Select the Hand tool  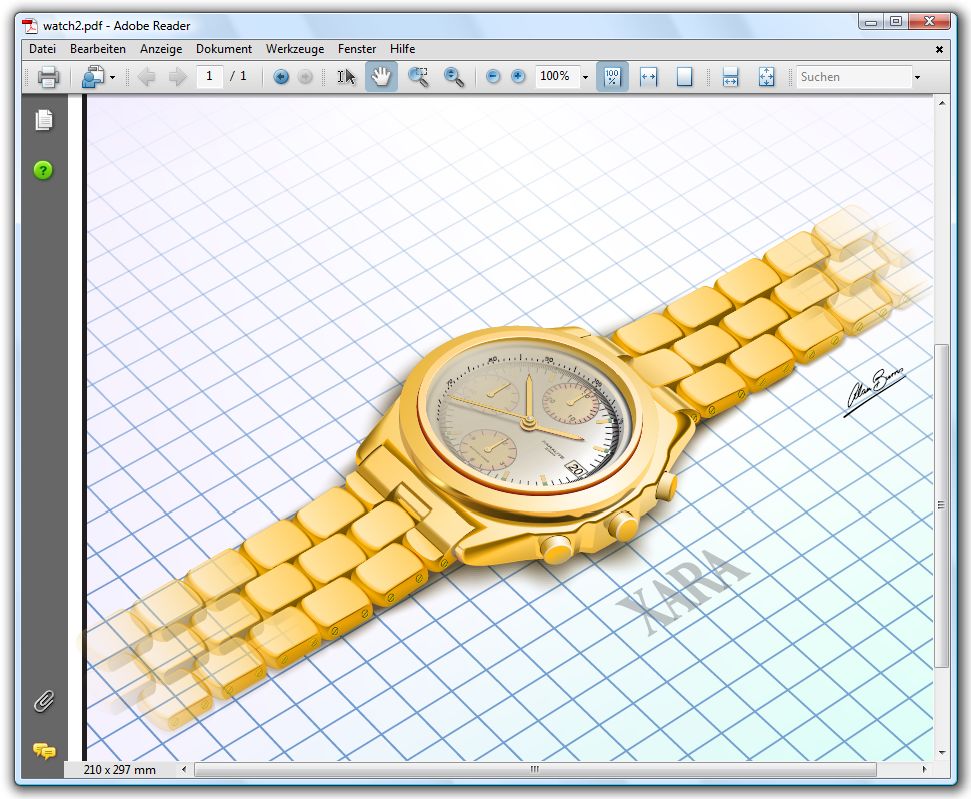tap(381, 77)
